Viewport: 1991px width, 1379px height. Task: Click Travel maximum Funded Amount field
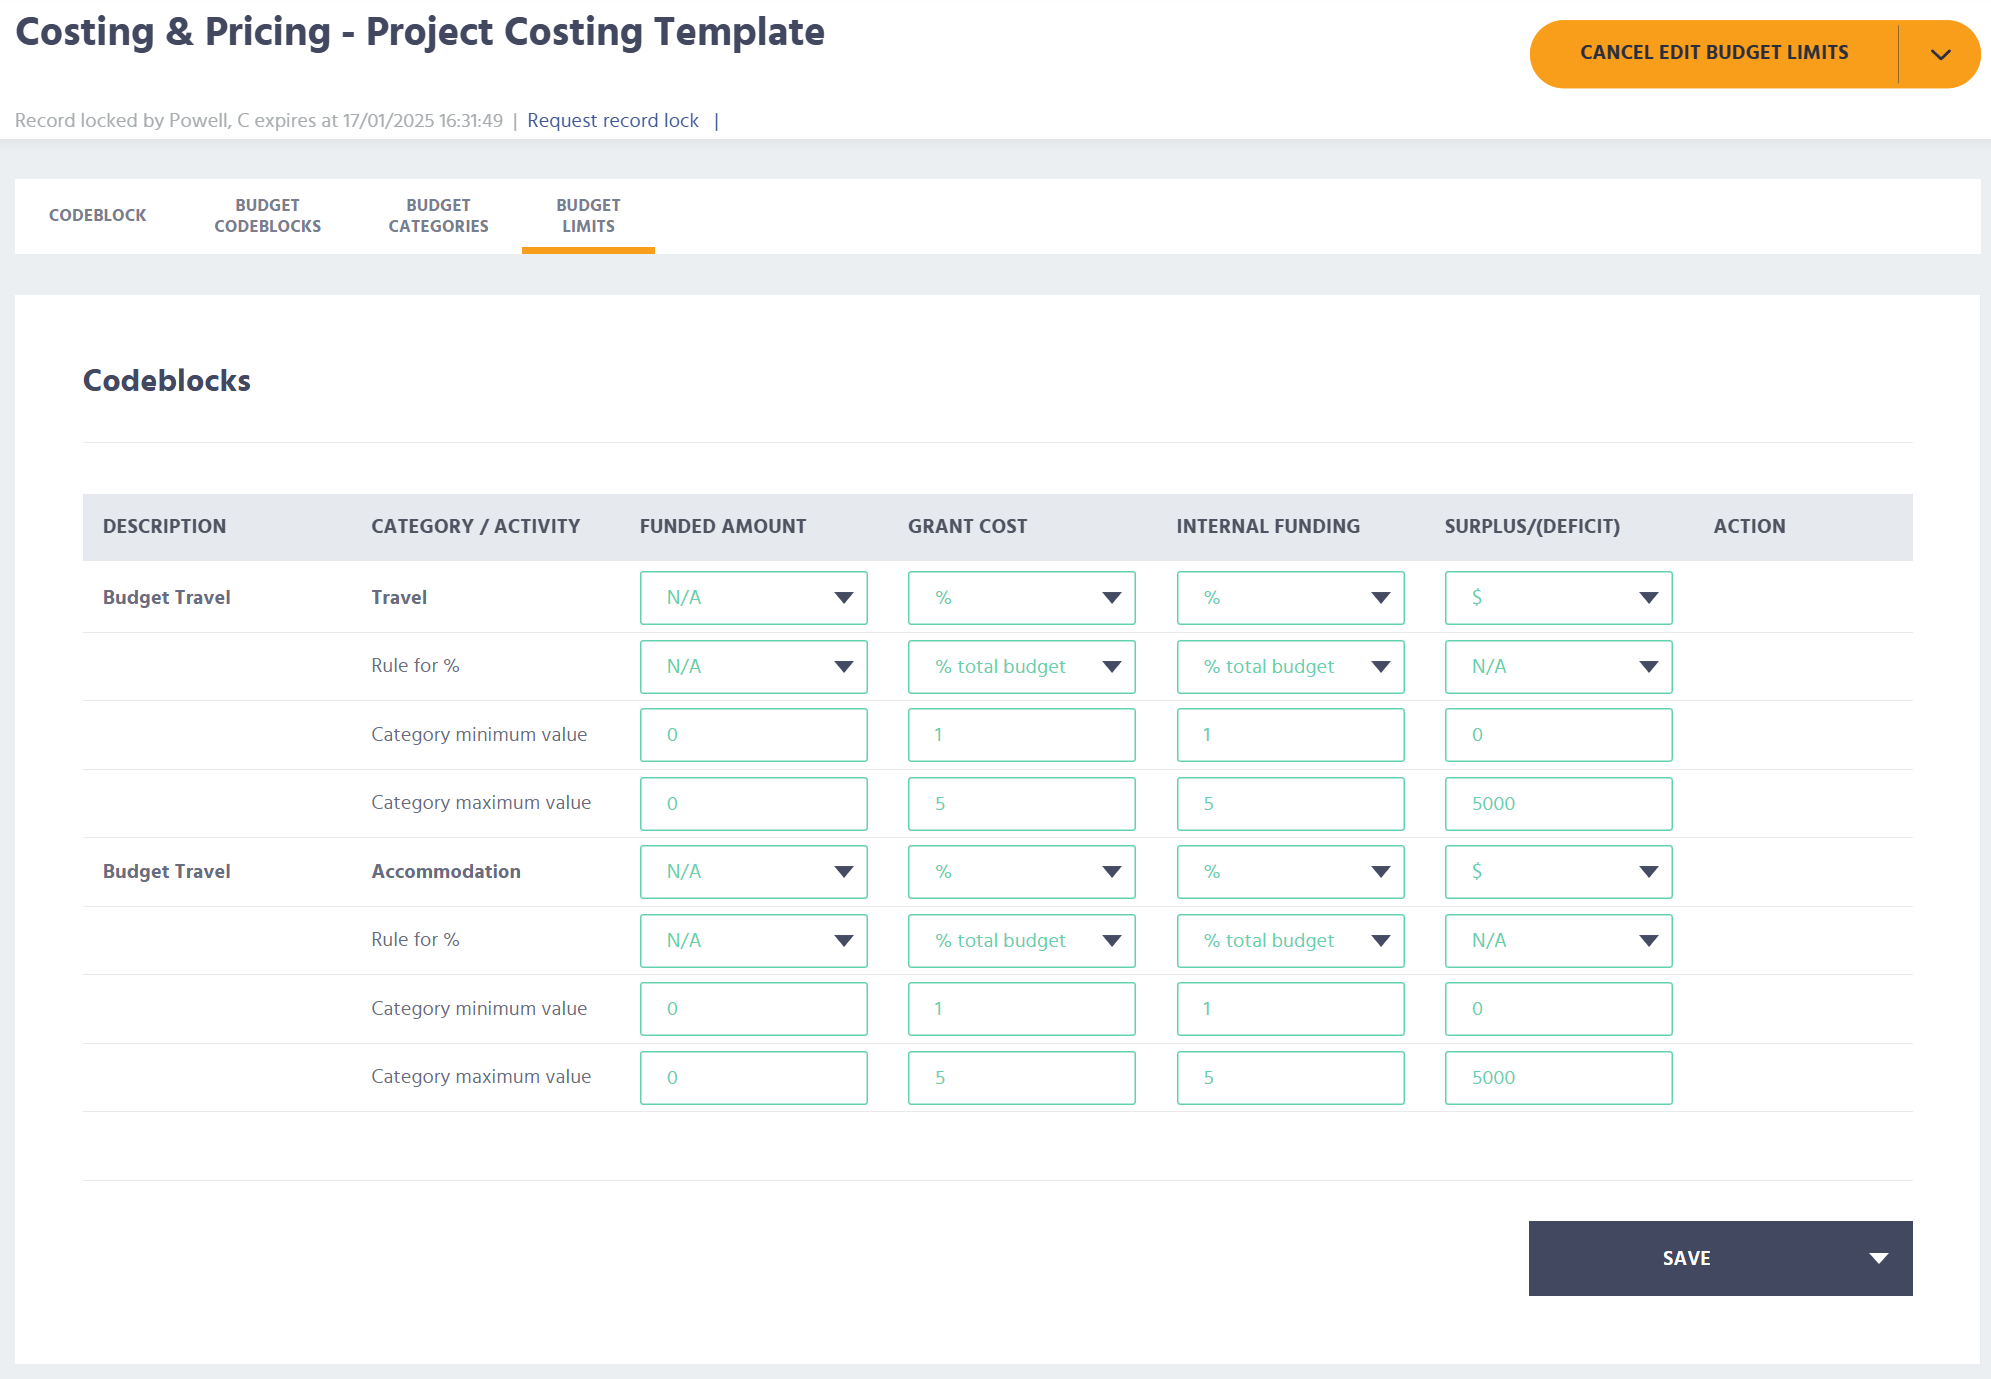(x=754, y=804)
